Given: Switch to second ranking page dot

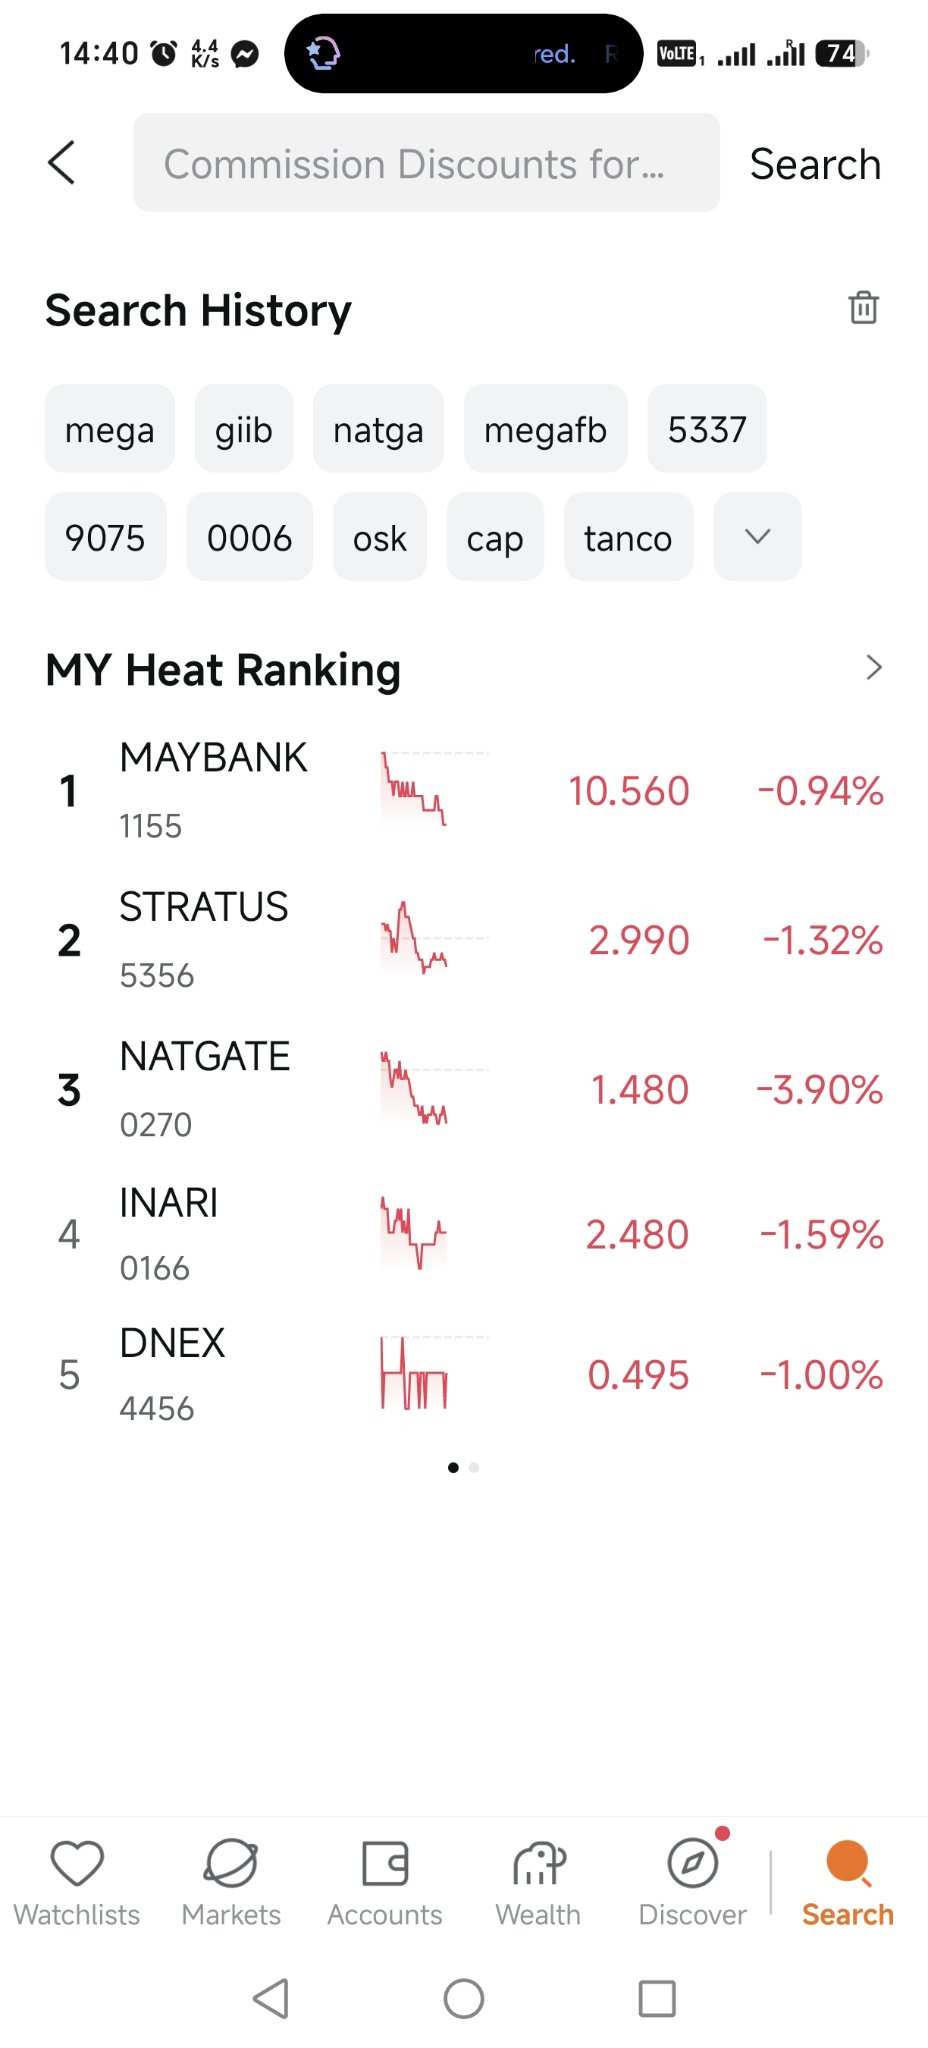Looking at the screenshot, I should coord(474,1467).
